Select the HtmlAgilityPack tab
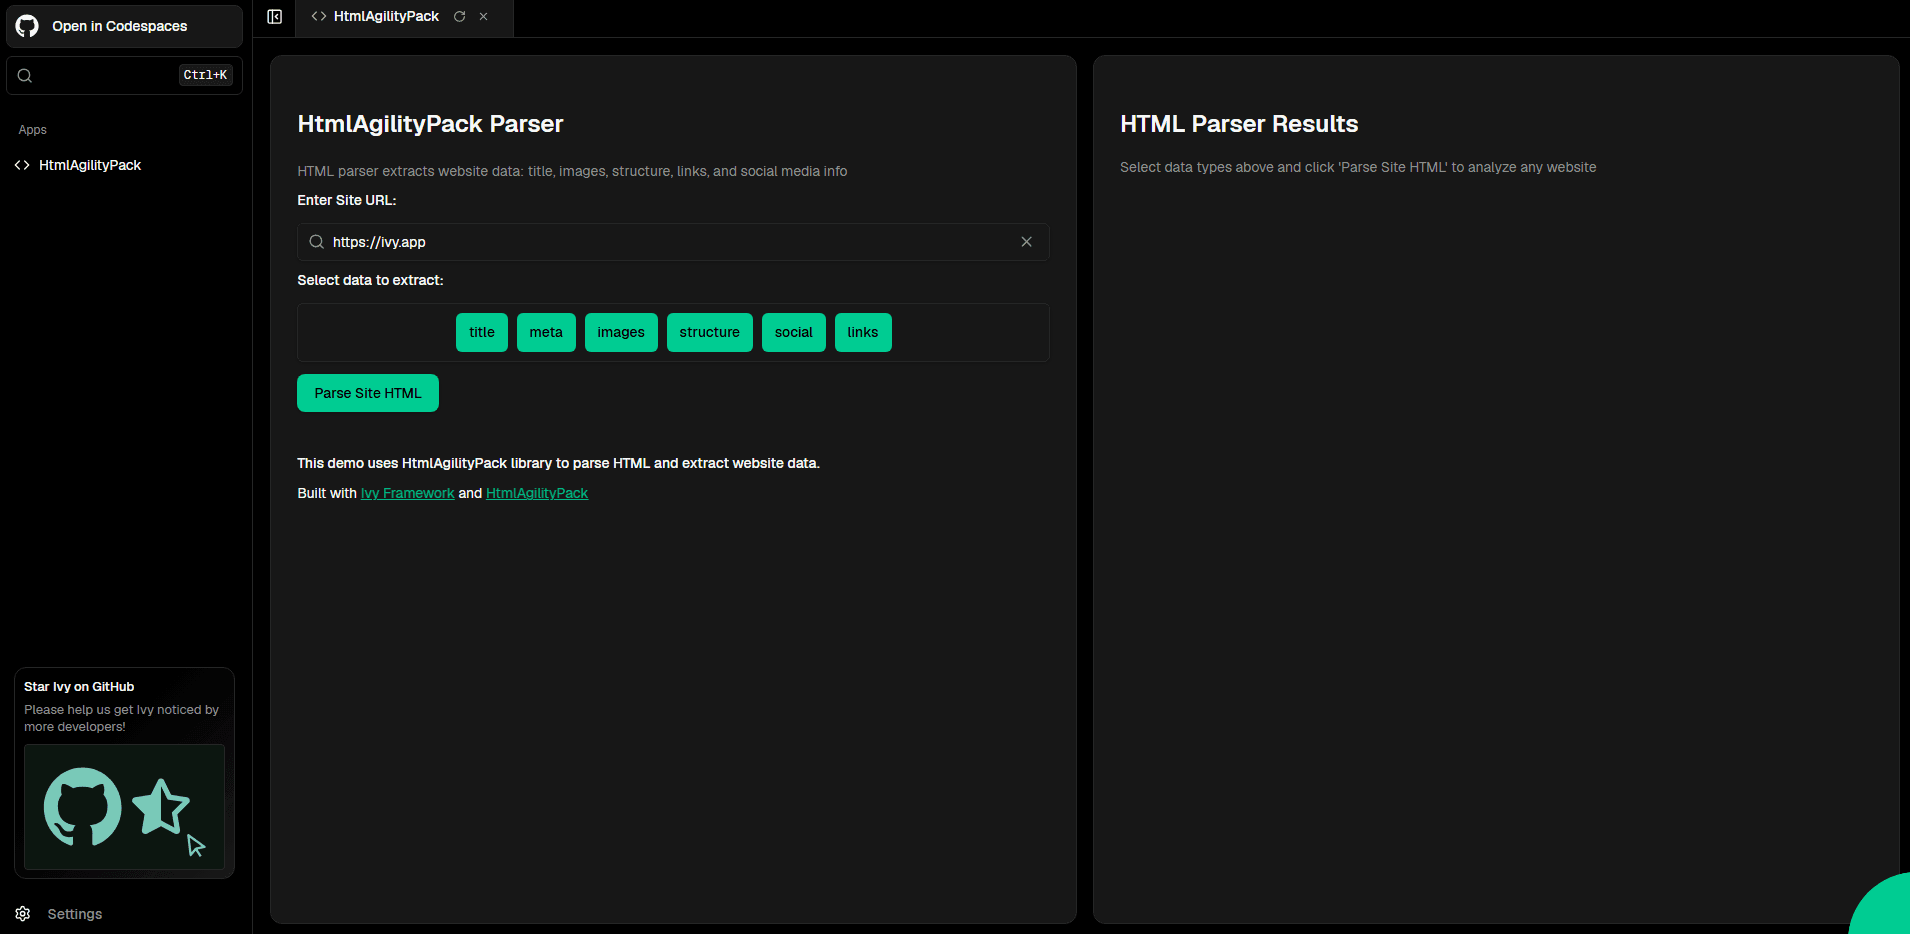Screen dimensions: 1910x934 [386, 17]
